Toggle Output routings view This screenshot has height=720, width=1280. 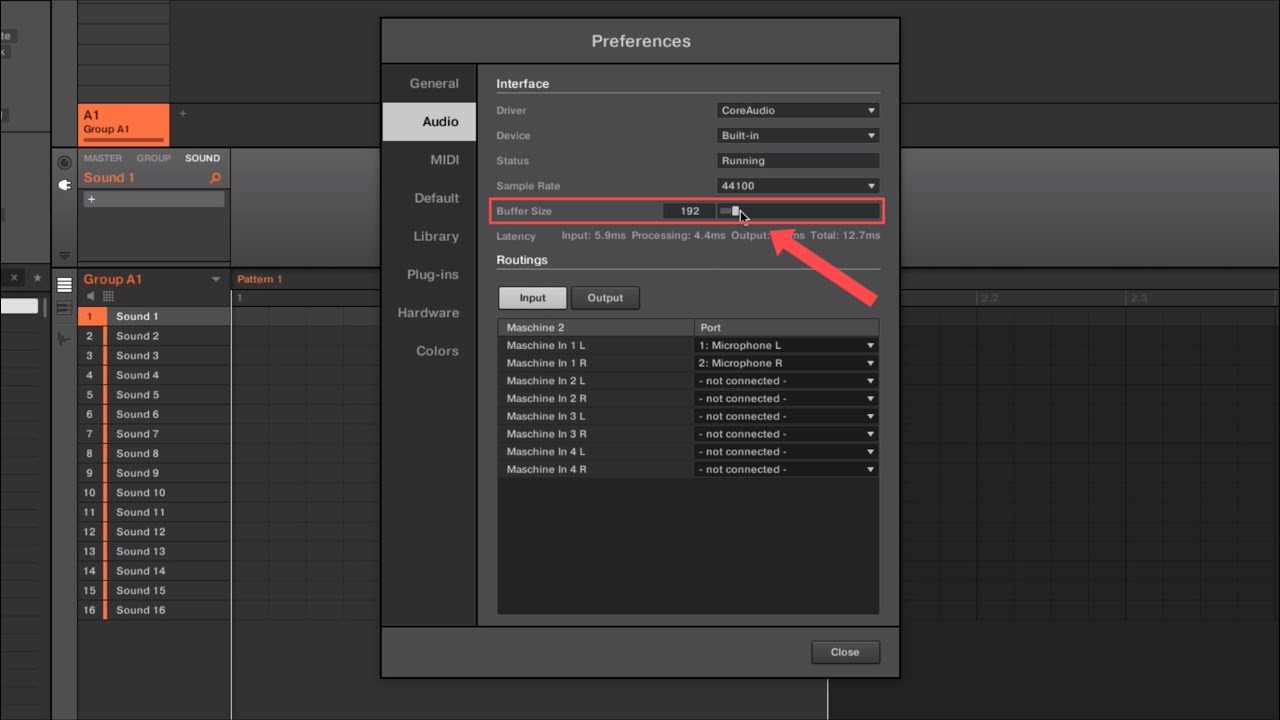point(604,298)
